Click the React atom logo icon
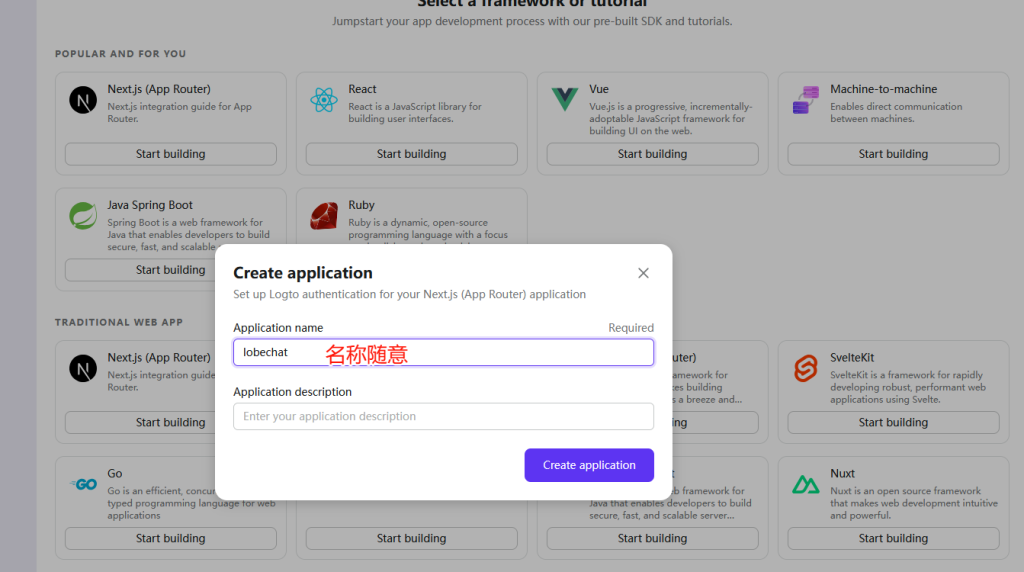 (x=324, y=100)
